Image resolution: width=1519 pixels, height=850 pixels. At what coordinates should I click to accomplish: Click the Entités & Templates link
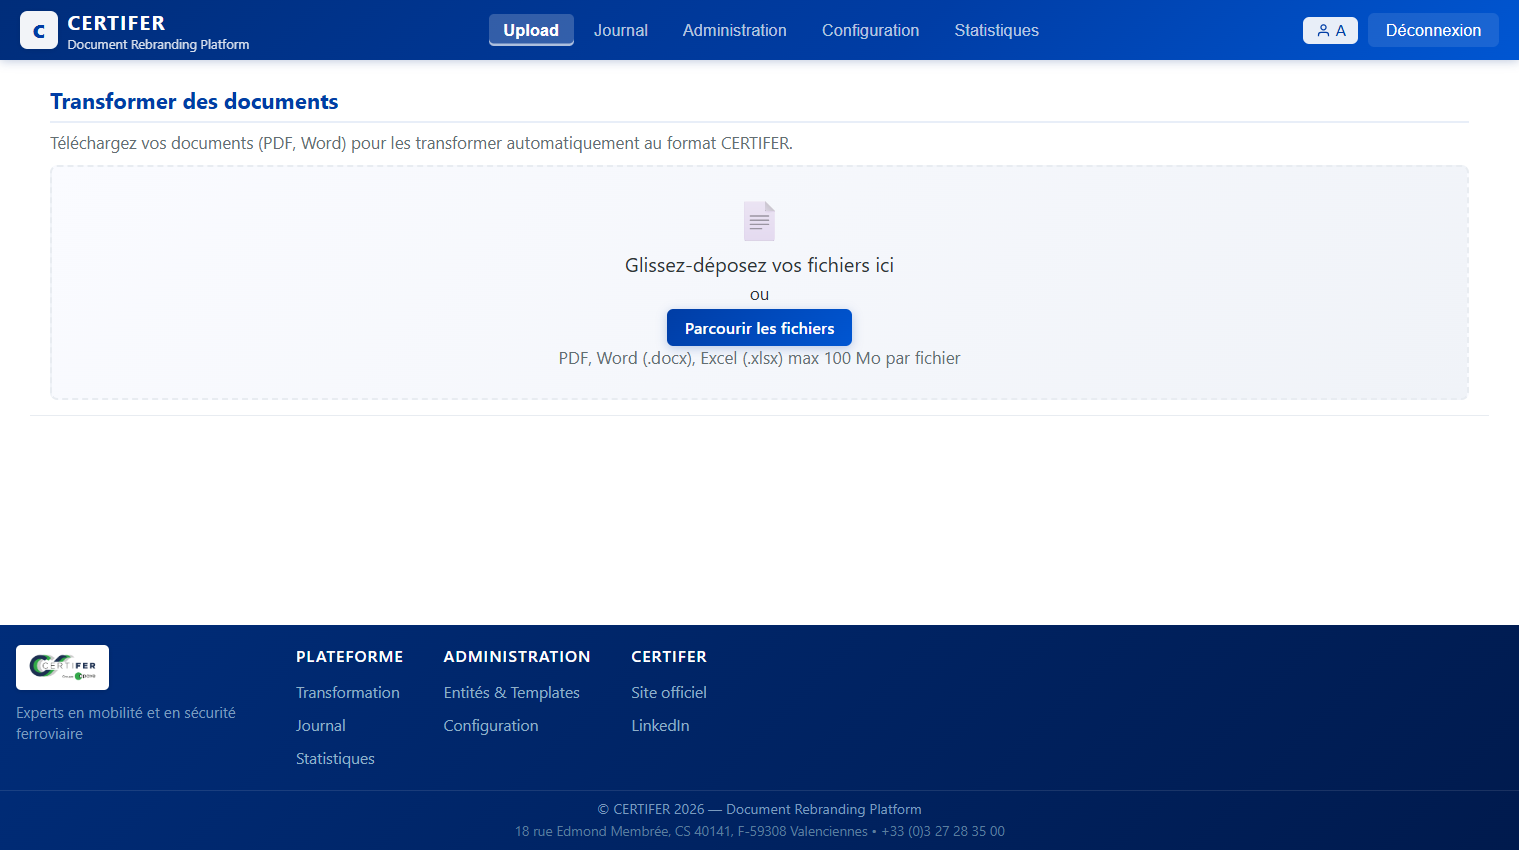(x=511, y=692)
